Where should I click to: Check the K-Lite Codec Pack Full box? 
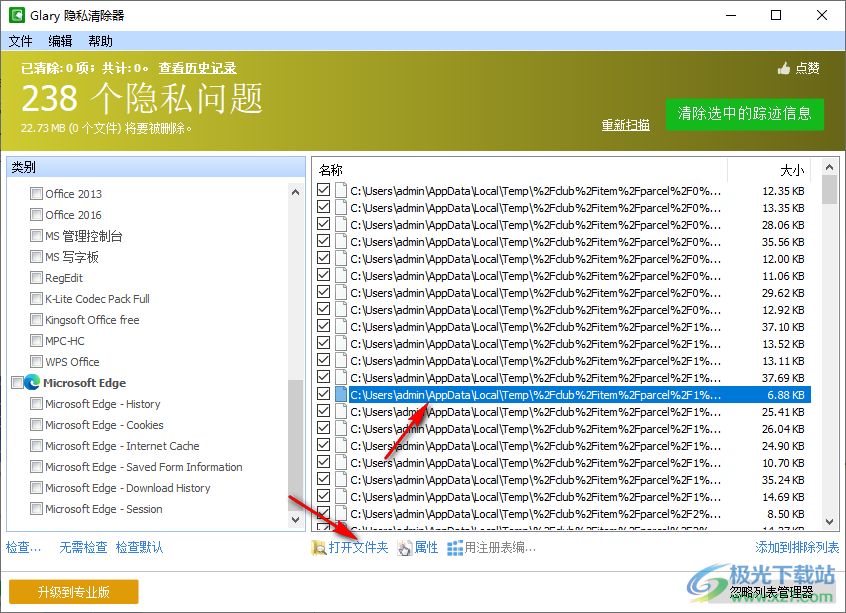[x=36, y=298]
